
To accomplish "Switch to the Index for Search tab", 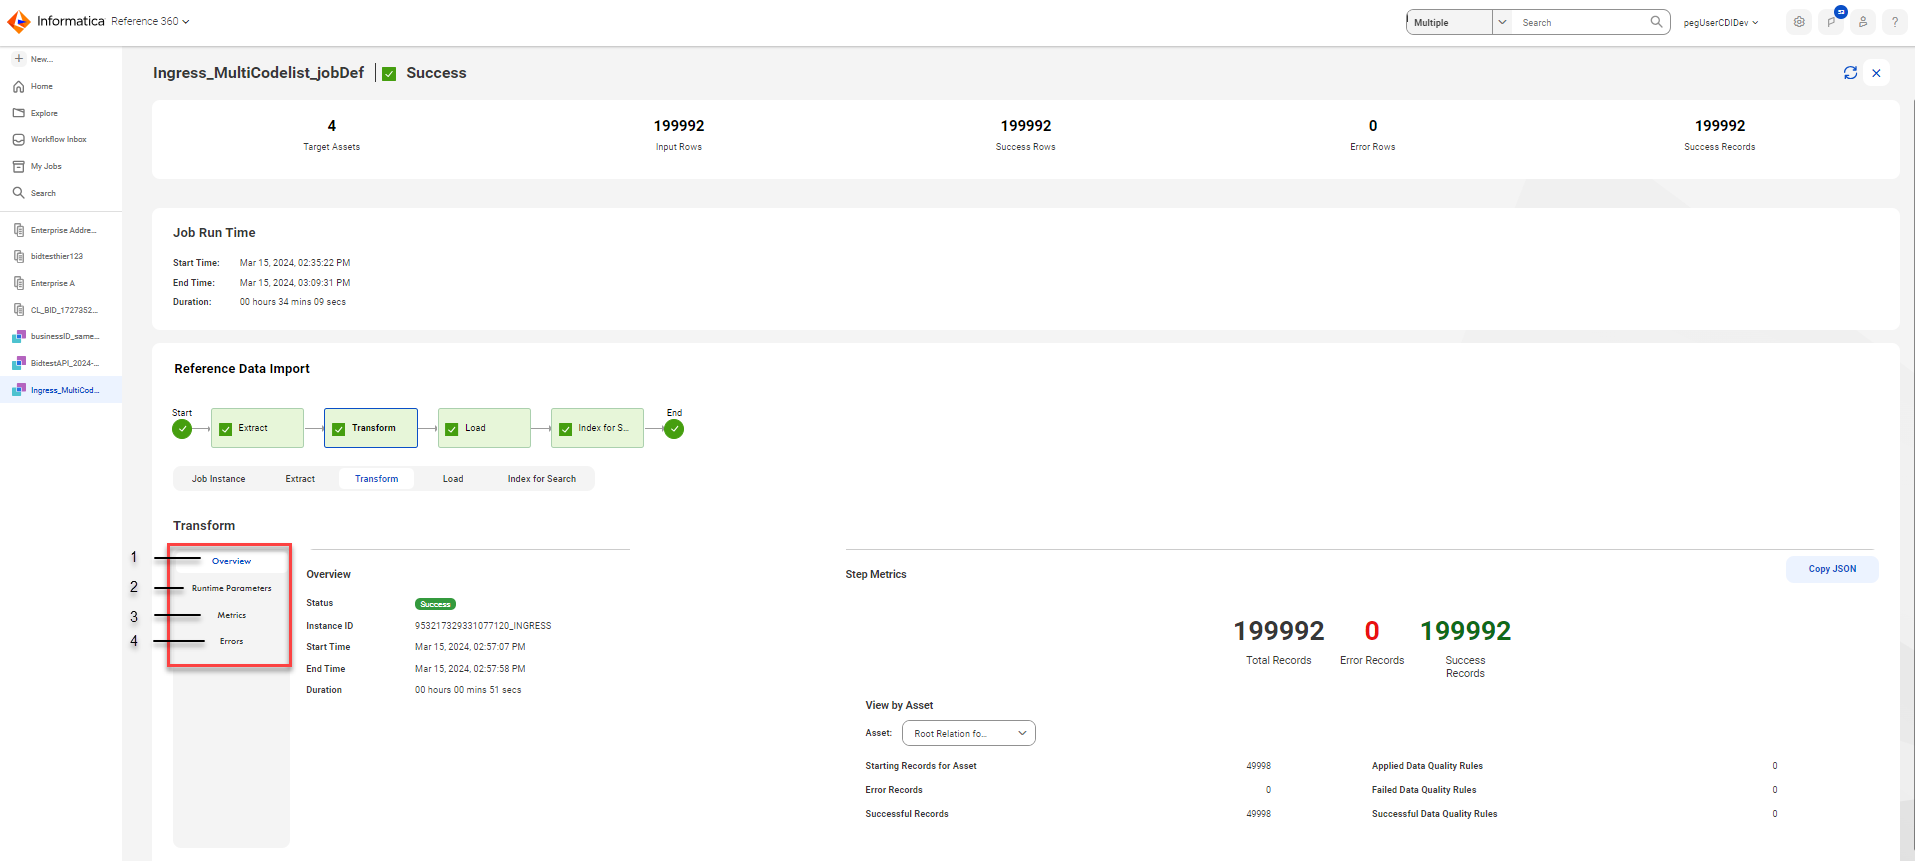I will (541, 479).
